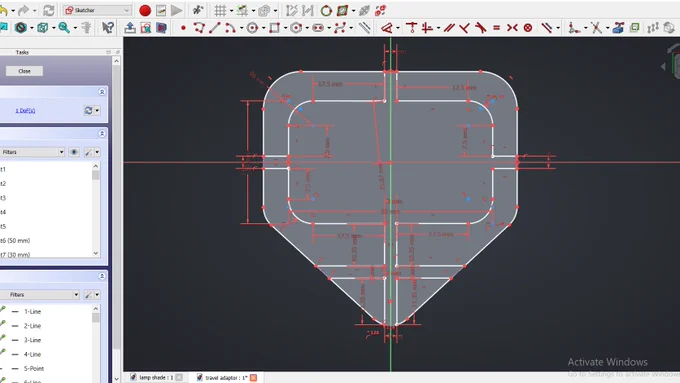Image resolution: width=680 pixels, height=383 pixels.
Task: Open the elements Filters dropdown
Action: (39, 295)
